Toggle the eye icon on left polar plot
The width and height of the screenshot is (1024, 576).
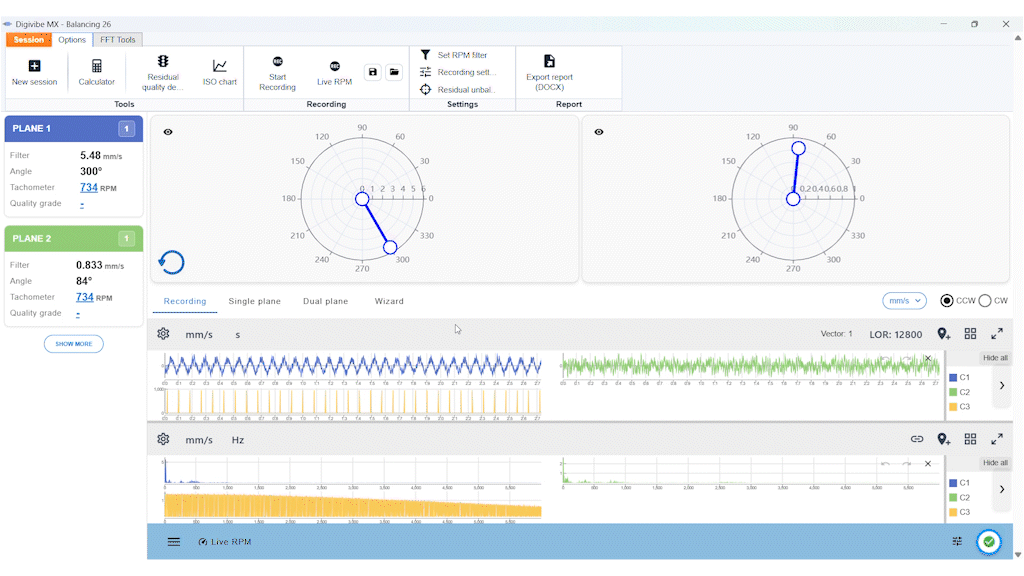(168, 132)
